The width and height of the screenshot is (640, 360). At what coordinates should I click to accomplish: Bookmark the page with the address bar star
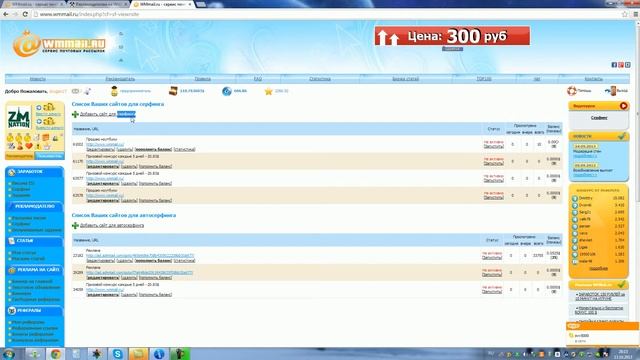point(624,14)
